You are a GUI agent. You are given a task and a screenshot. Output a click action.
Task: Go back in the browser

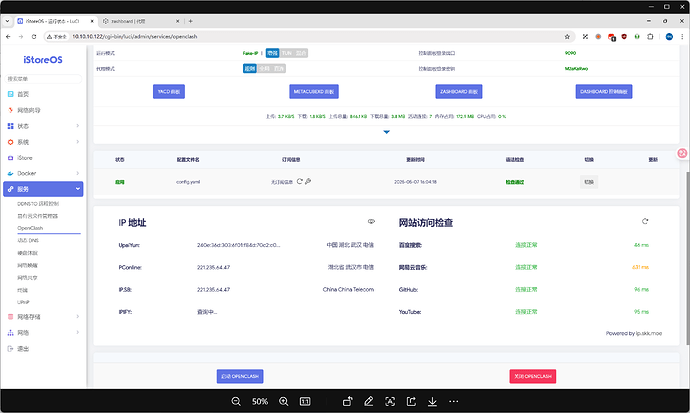tap(8, 37)
